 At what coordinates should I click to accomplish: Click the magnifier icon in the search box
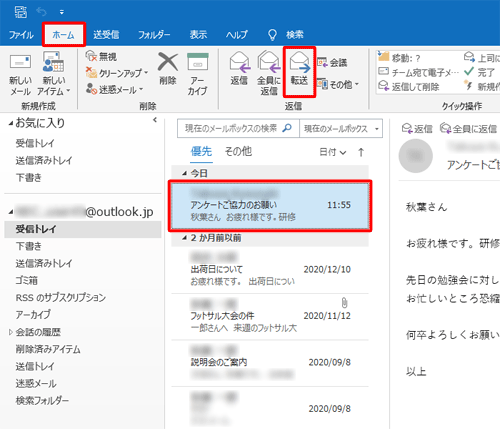(287, 128)
